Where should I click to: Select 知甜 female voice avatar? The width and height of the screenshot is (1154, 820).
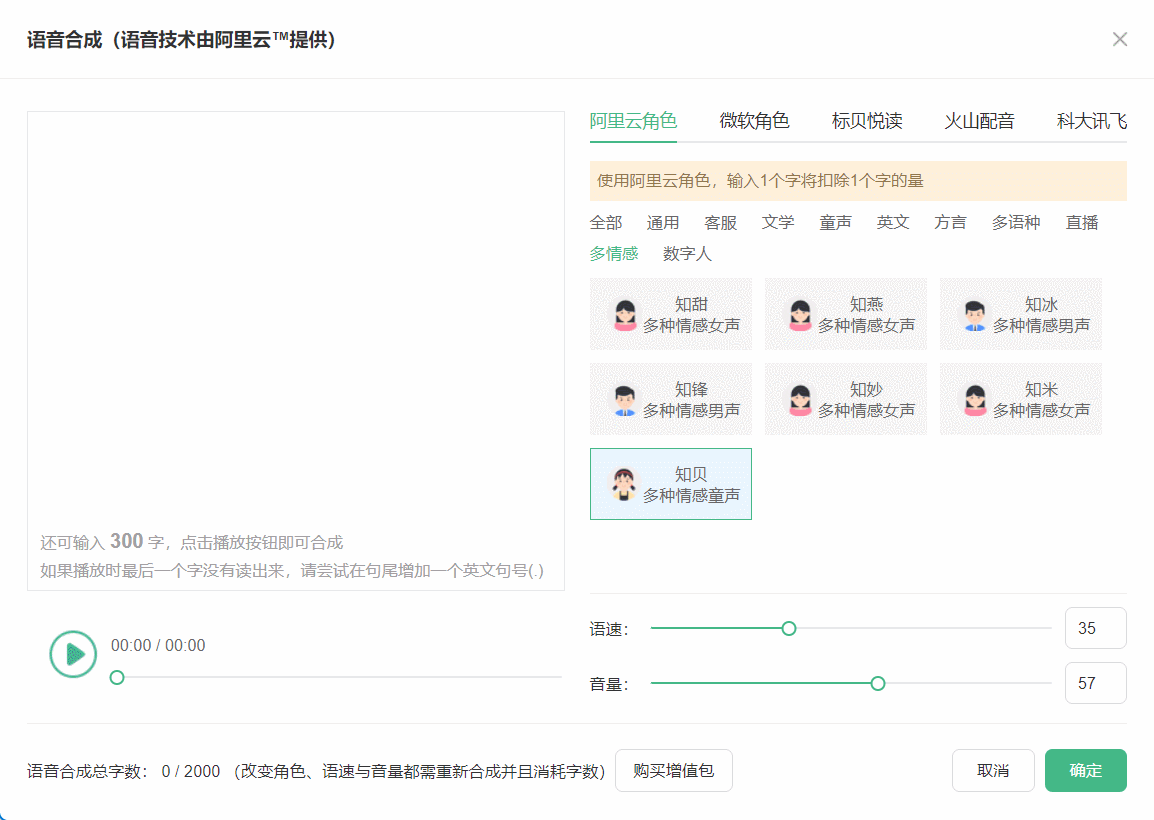tap(625, 315)
